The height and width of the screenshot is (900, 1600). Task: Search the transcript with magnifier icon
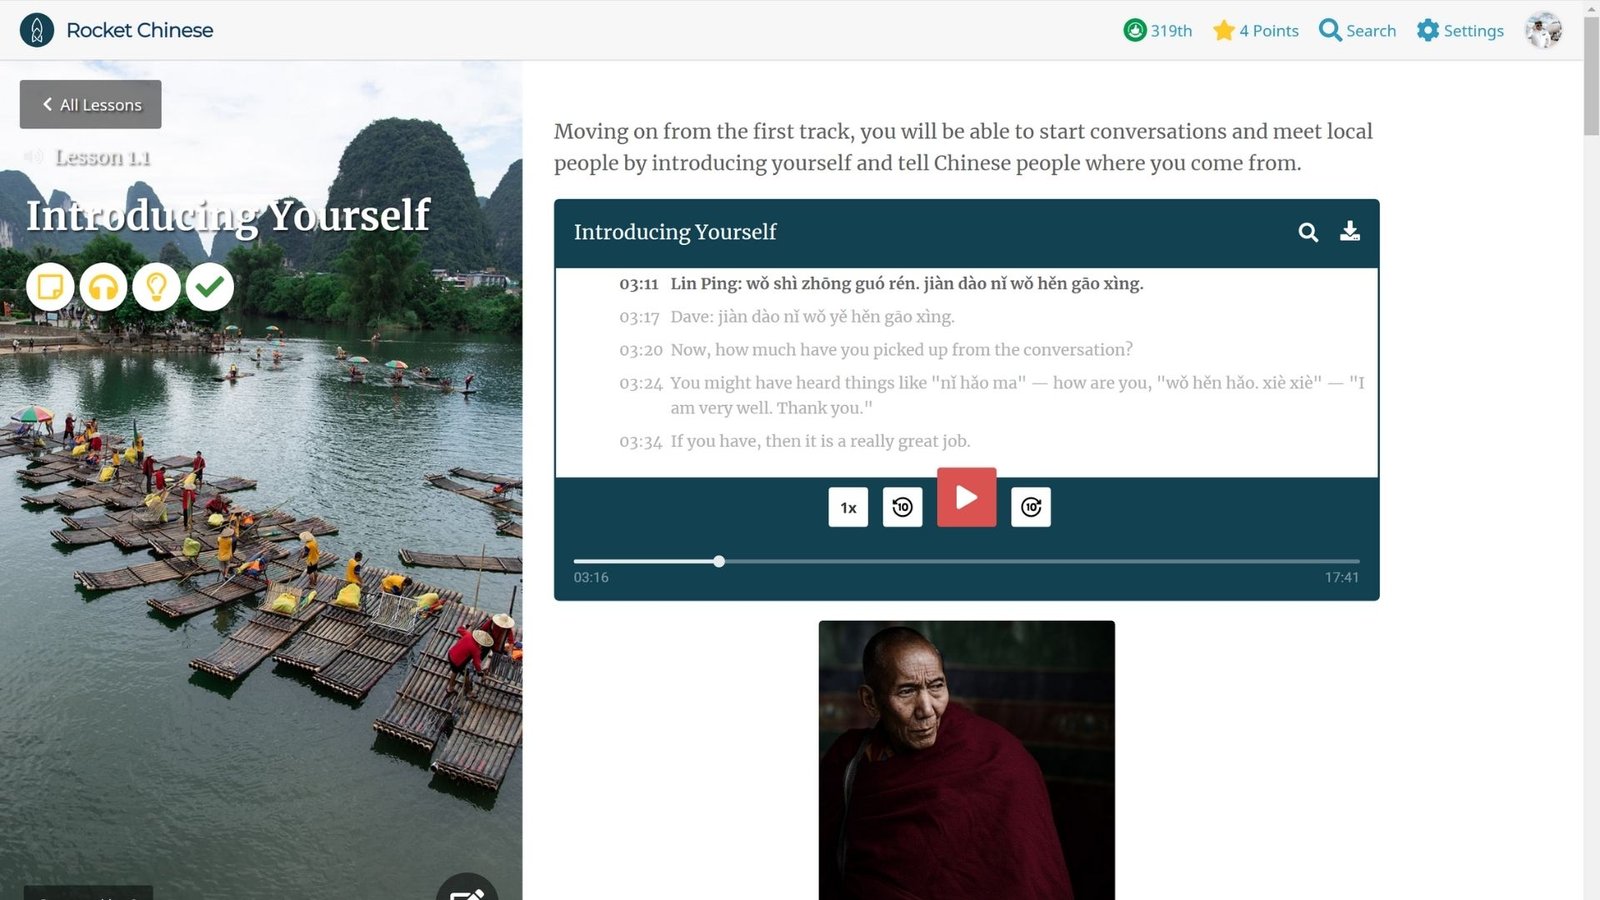(1308, 232)
